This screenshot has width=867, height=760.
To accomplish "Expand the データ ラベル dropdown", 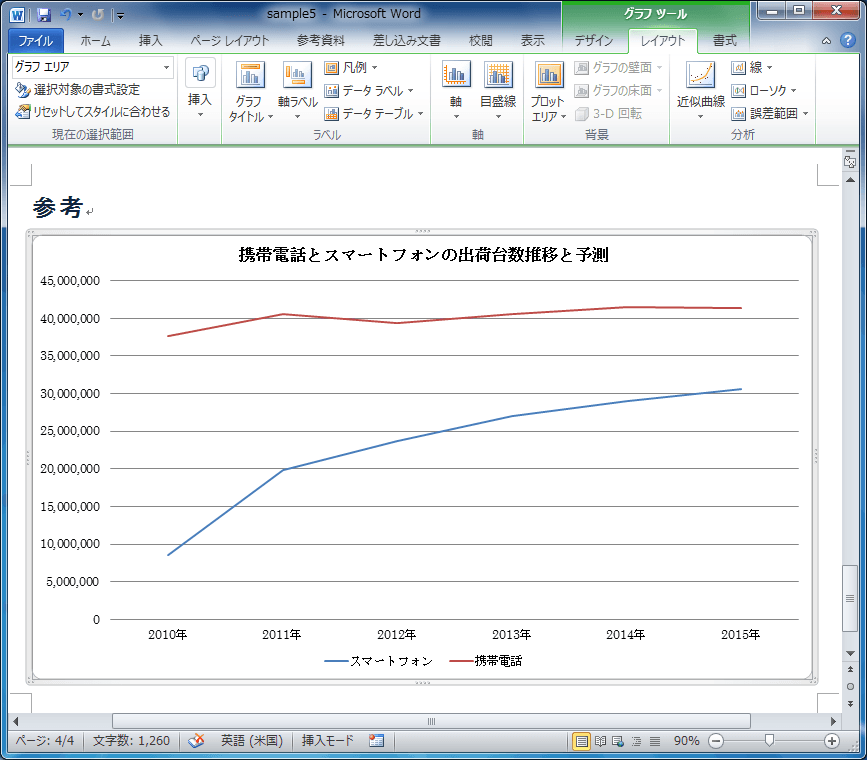I will point(410,91).
